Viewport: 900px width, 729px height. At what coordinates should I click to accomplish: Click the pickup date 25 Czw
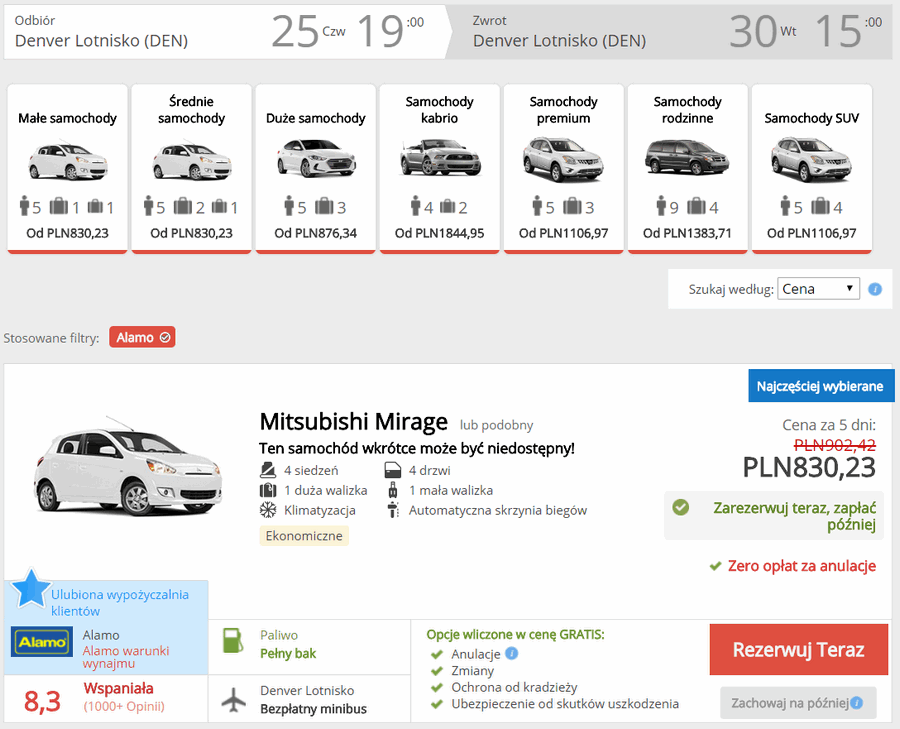tap(308, 32)
